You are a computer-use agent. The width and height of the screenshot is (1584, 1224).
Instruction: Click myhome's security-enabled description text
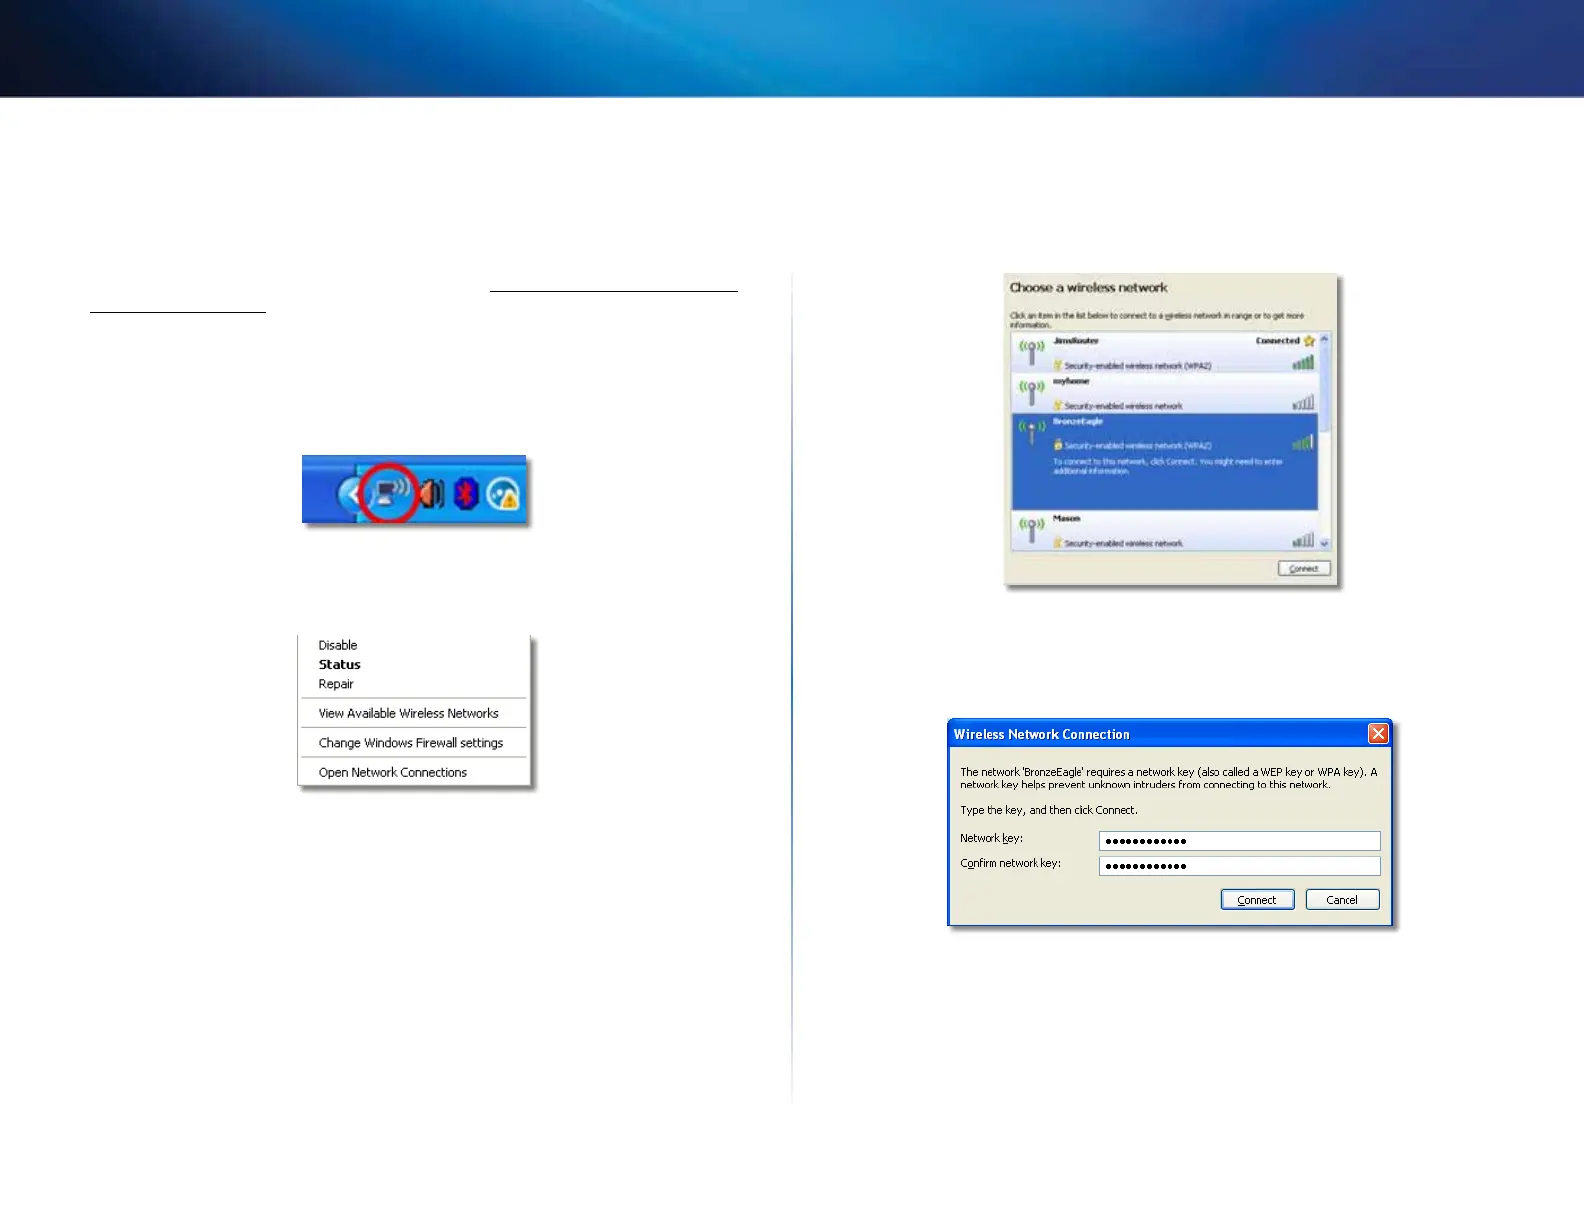click(x=1123, y=406)
